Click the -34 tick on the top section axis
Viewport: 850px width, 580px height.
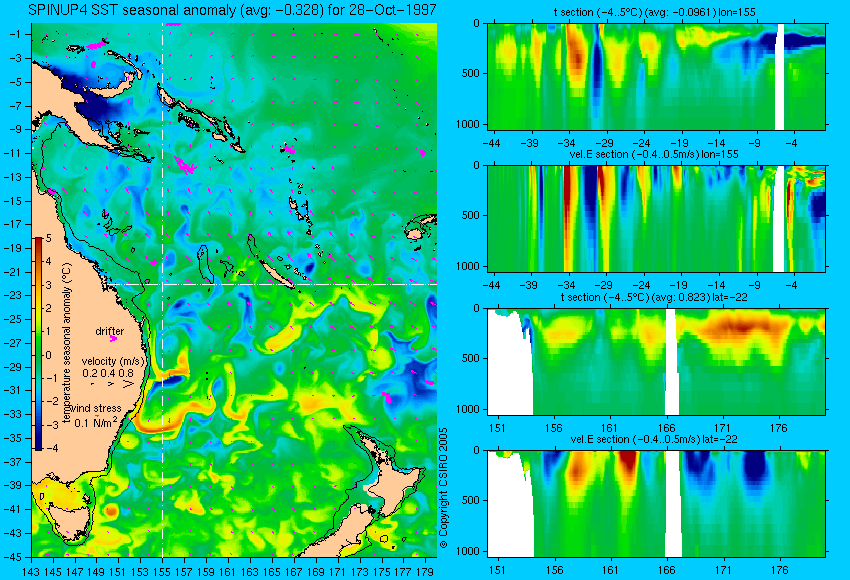(x=566, y=143)
